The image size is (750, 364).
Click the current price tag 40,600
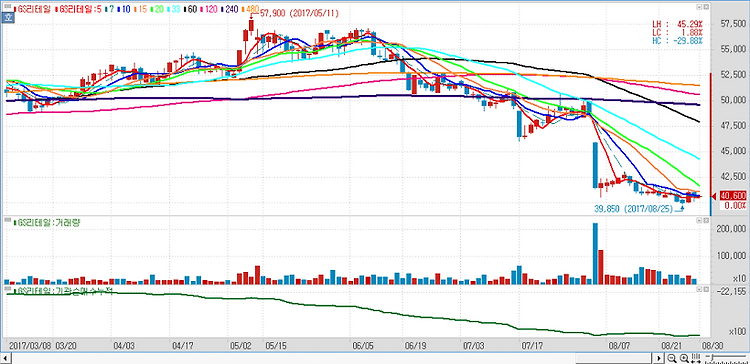point(732,196)
